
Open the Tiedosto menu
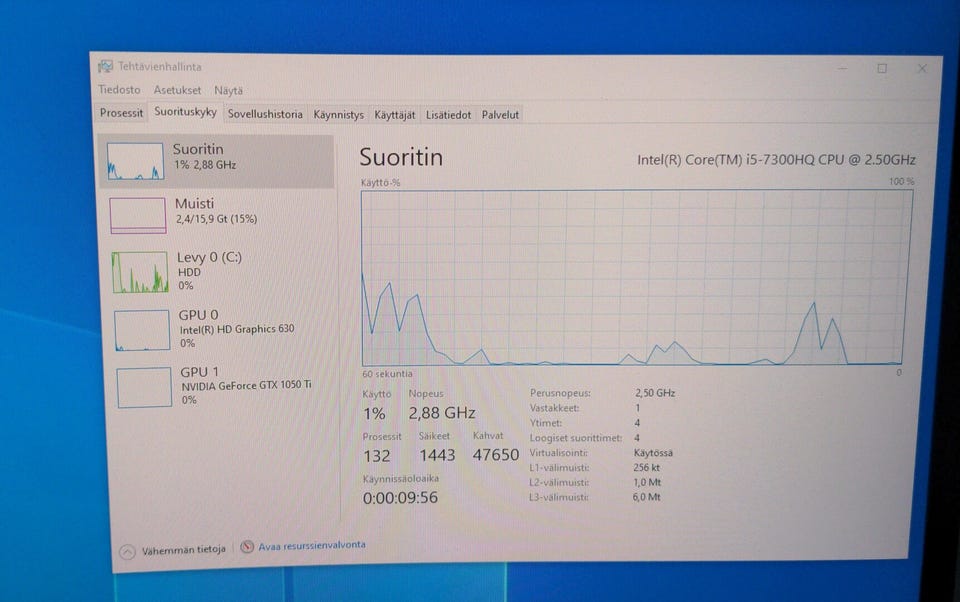point(119,89)
